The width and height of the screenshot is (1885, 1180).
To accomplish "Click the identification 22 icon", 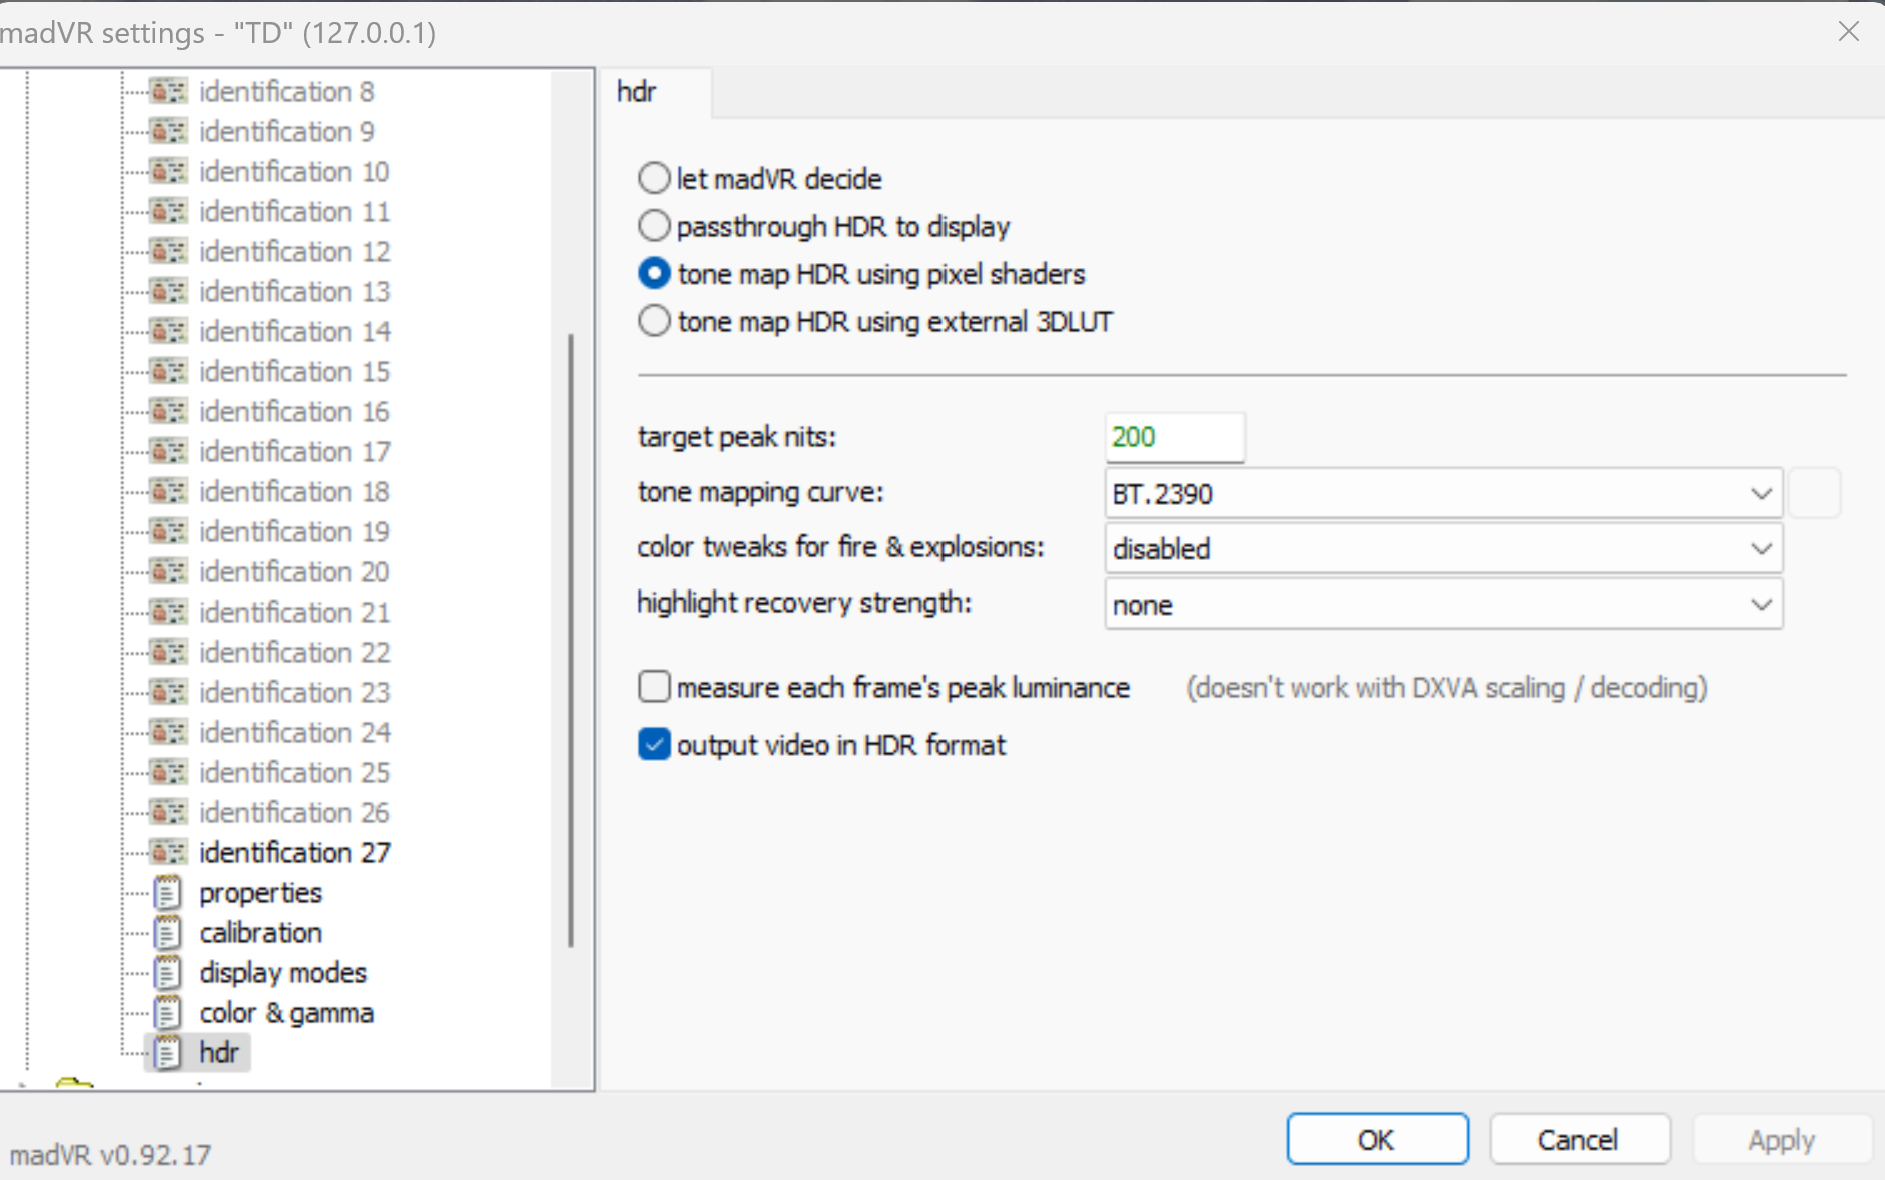I will pyautogui.click(x=168, y=652).
